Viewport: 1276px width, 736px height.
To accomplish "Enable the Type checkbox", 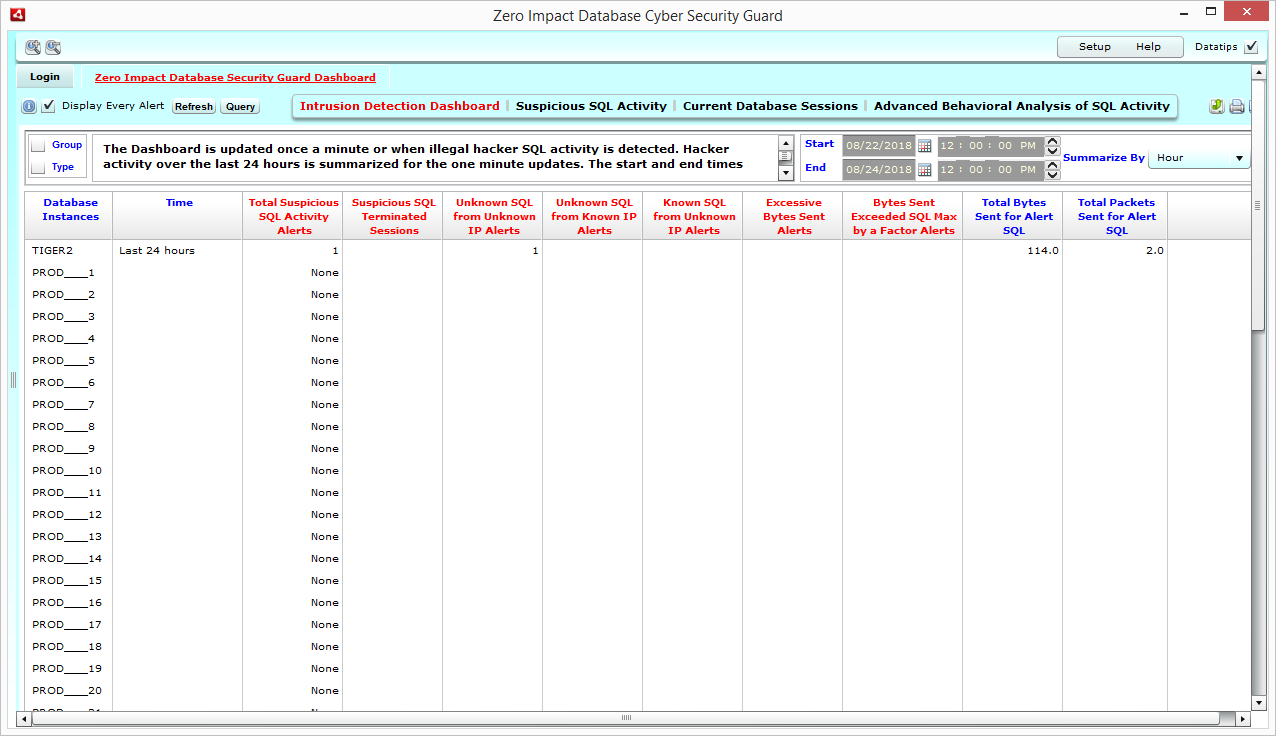I will tap(39, 168).
